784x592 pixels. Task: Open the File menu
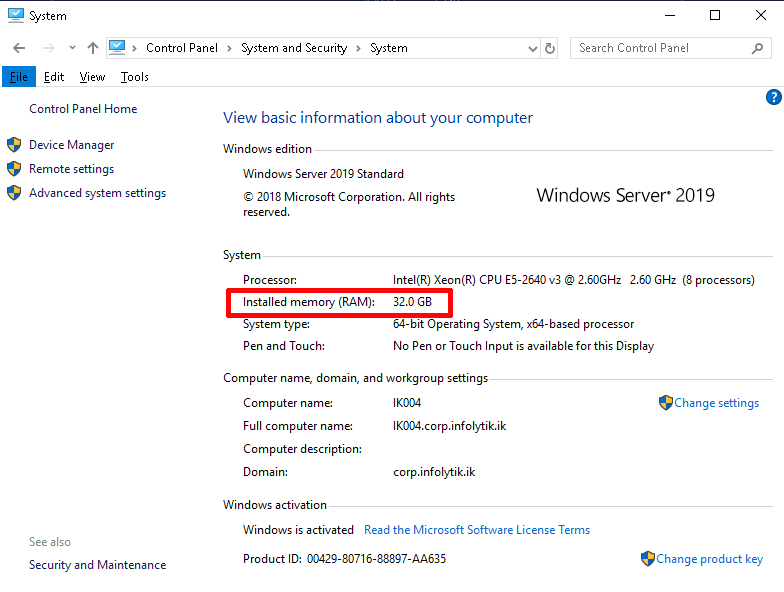(x=18, y=77)
